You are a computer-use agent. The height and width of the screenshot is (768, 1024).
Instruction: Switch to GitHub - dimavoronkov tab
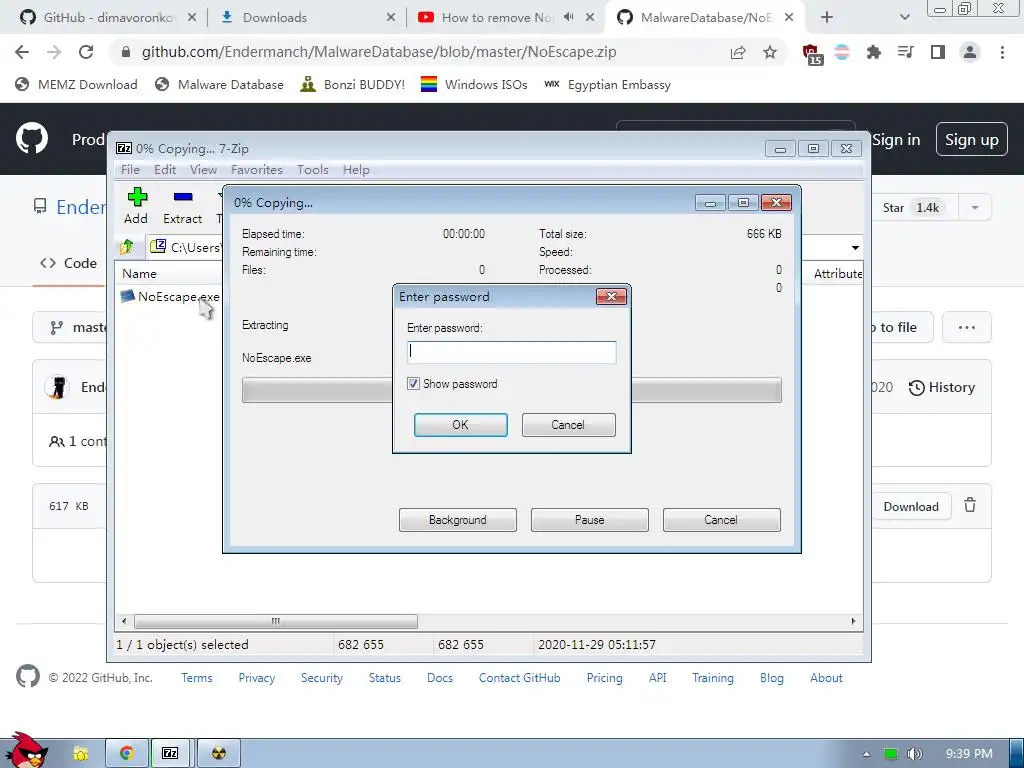pos(110,18)
